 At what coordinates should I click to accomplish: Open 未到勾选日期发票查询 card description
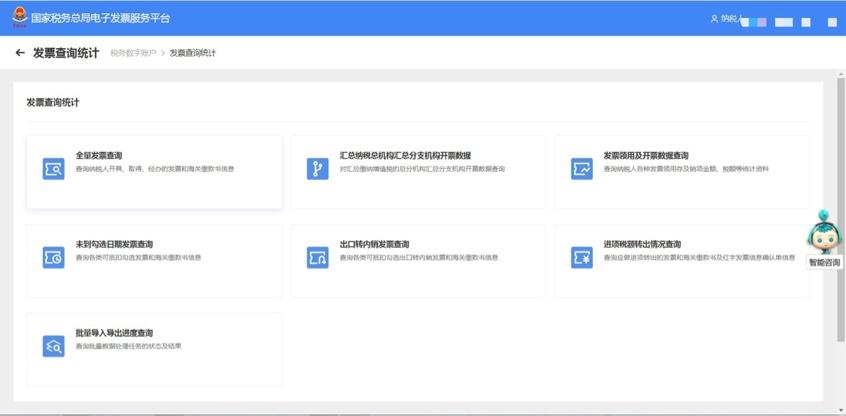pyautogui.click(x=138, y=257)
